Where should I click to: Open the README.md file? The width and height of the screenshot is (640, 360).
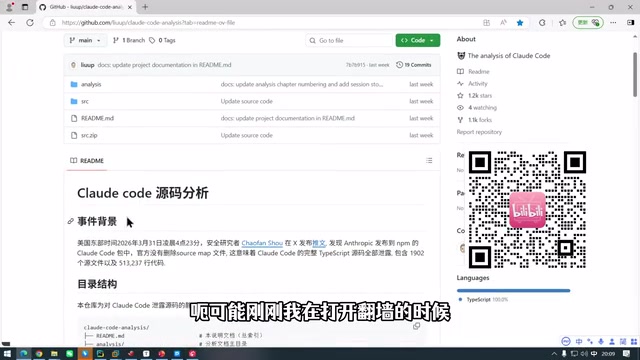point(98,118)
